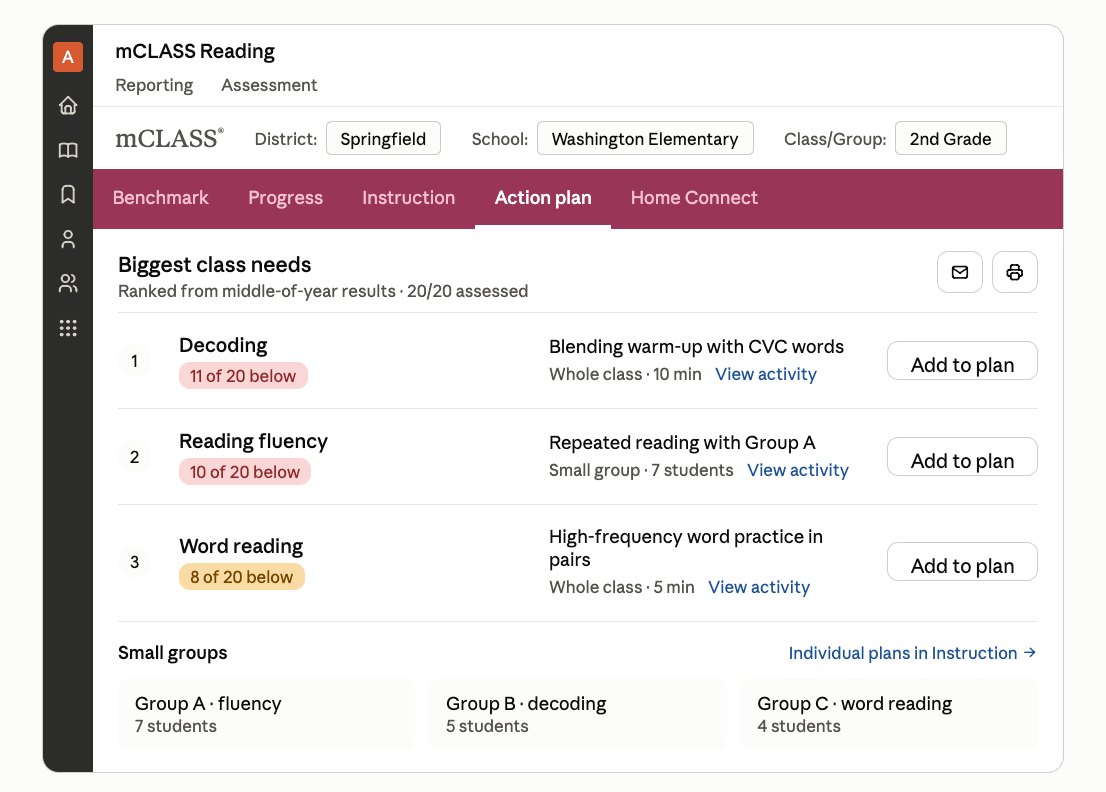Screen dimensions: 1106x792
Task: Click the orange A logo icon
Action: (x=68, y=57)
